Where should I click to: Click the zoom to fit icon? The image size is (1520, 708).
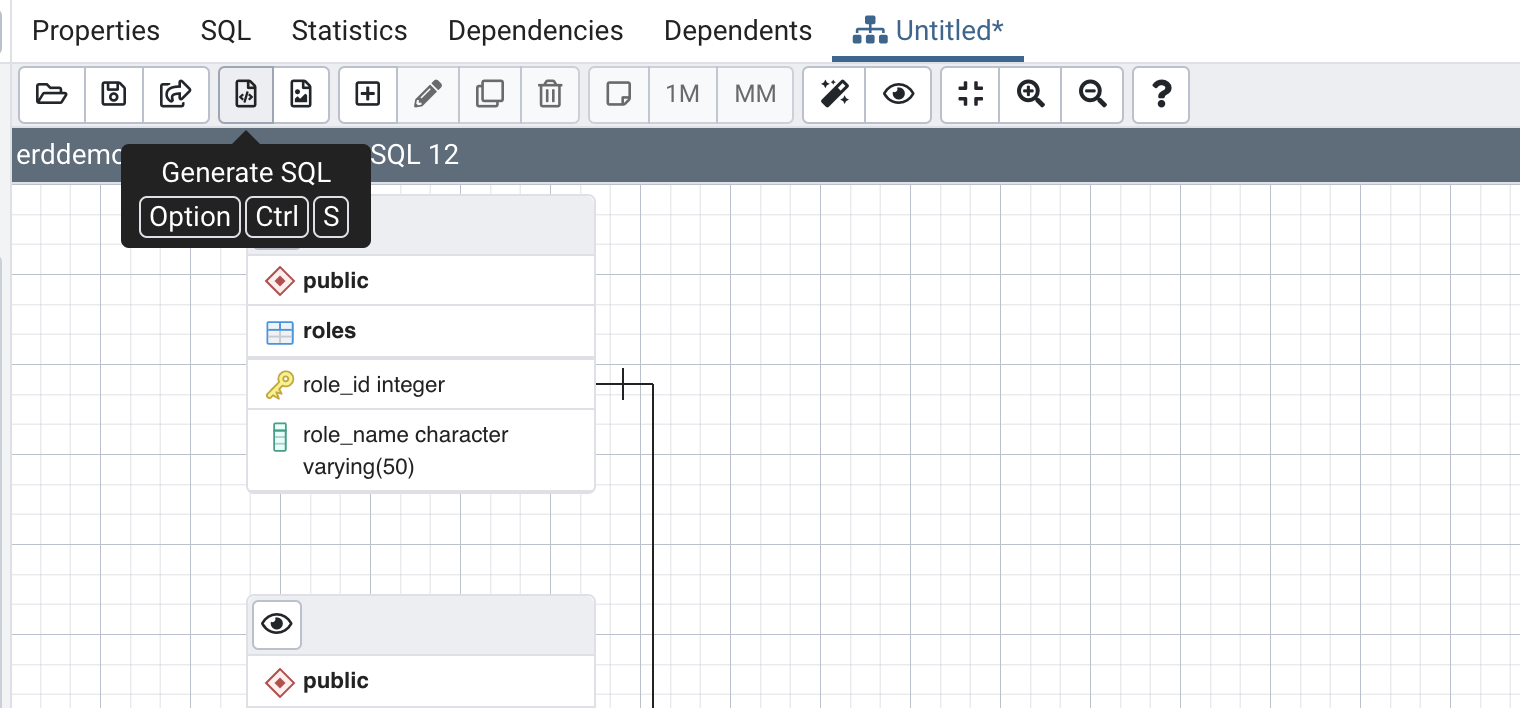point(970,95)
